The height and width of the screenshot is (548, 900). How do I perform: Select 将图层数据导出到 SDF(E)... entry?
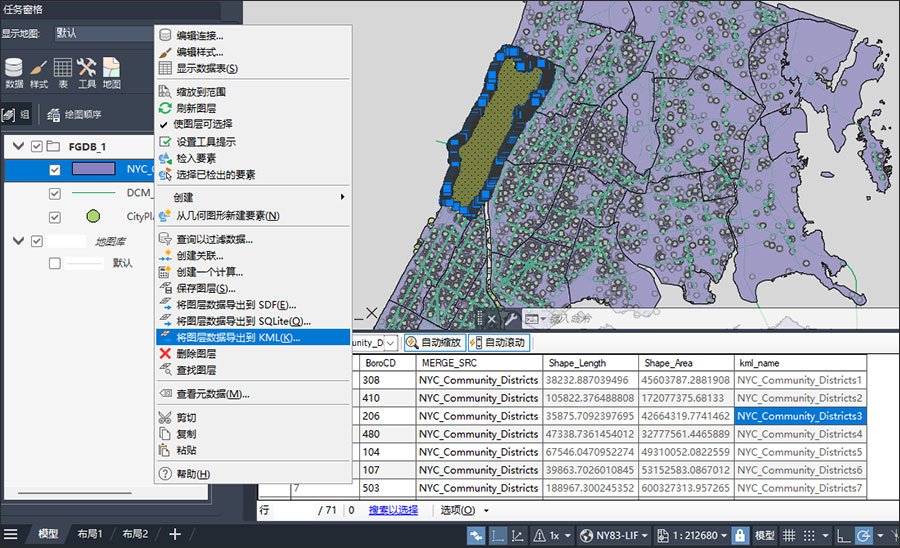(254, 305)
